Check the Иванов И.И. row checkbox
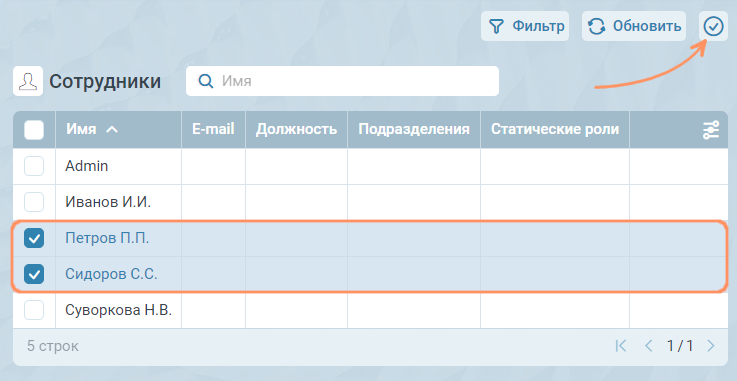The image size is (737, 381). click(x=34, y=202)
